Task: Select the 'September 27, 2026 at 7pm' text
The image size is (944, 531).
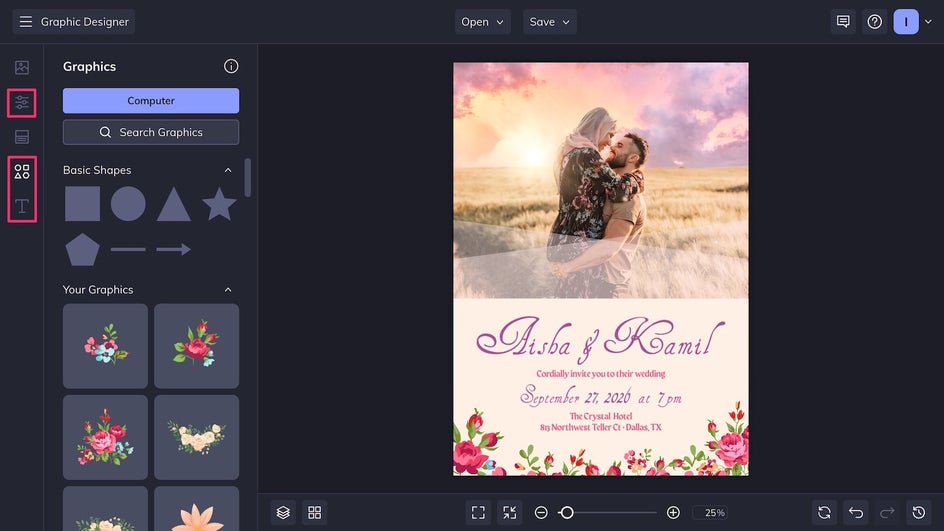Action: [601, 396]
